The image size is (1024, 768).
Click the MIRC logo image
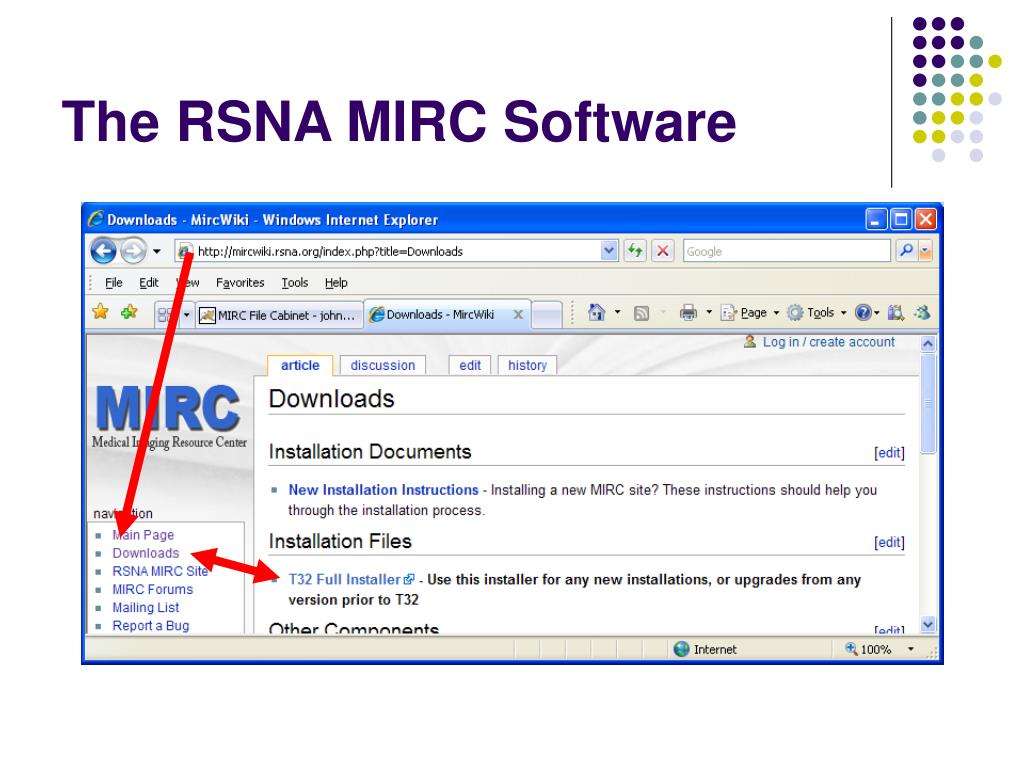(x=169, y=416)
